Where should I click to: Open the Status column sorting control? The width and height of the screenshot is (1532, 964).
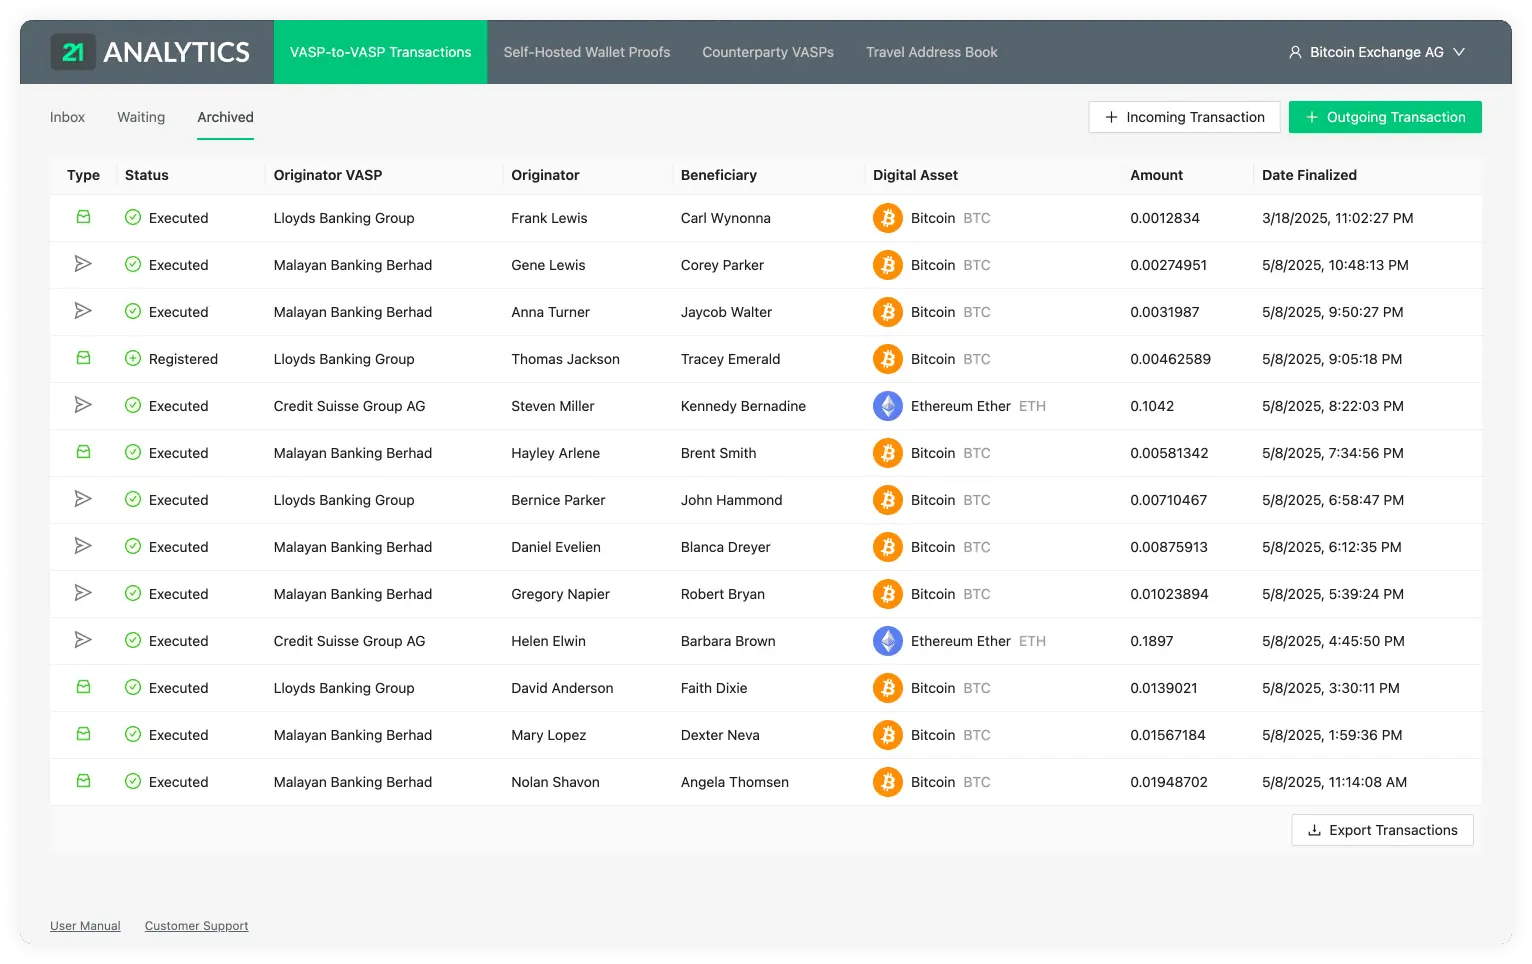[x=146, y=175]
